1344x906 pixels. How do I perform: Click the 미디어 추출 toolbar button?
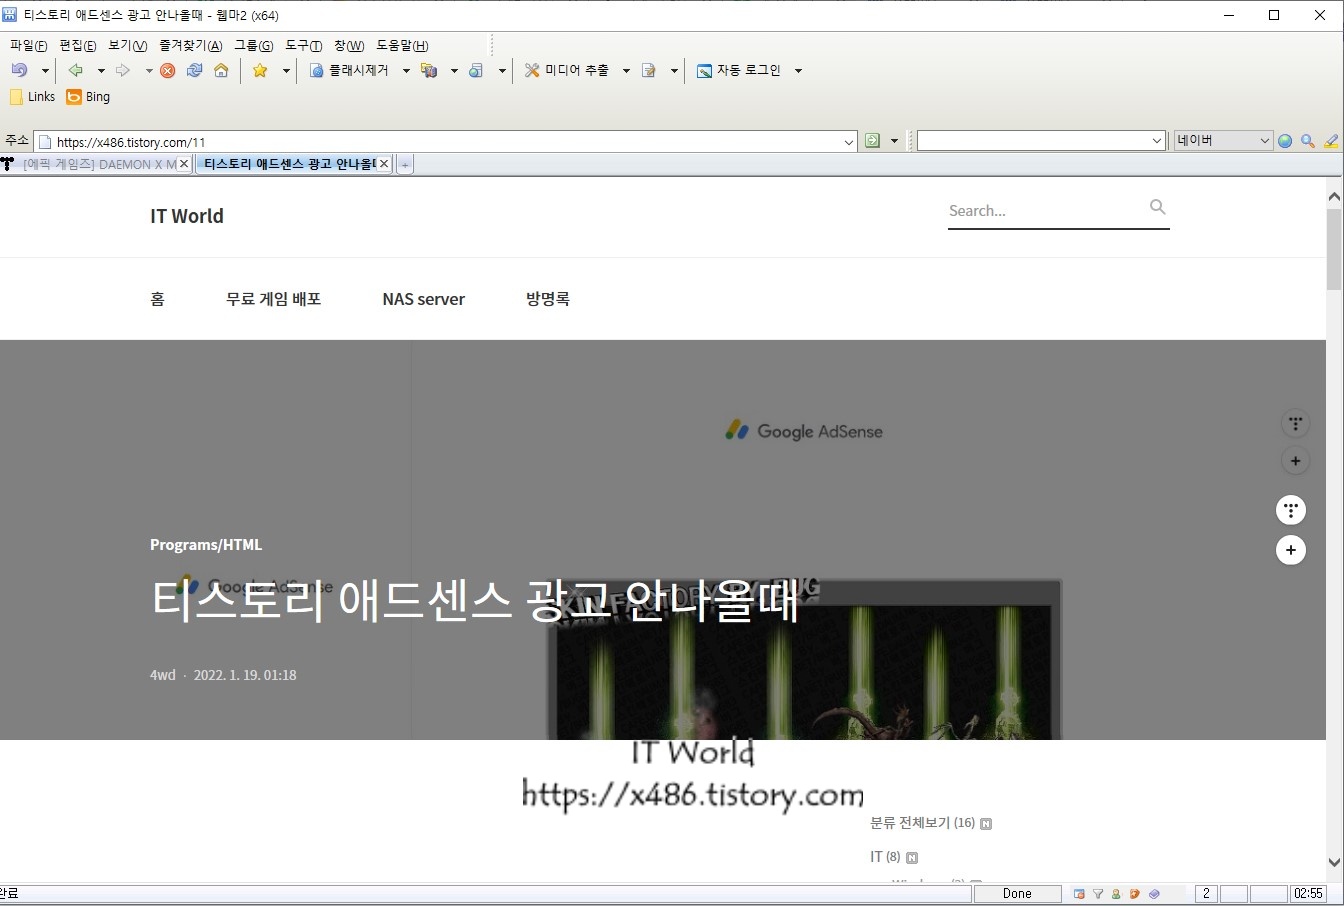(x=566, y=70)
